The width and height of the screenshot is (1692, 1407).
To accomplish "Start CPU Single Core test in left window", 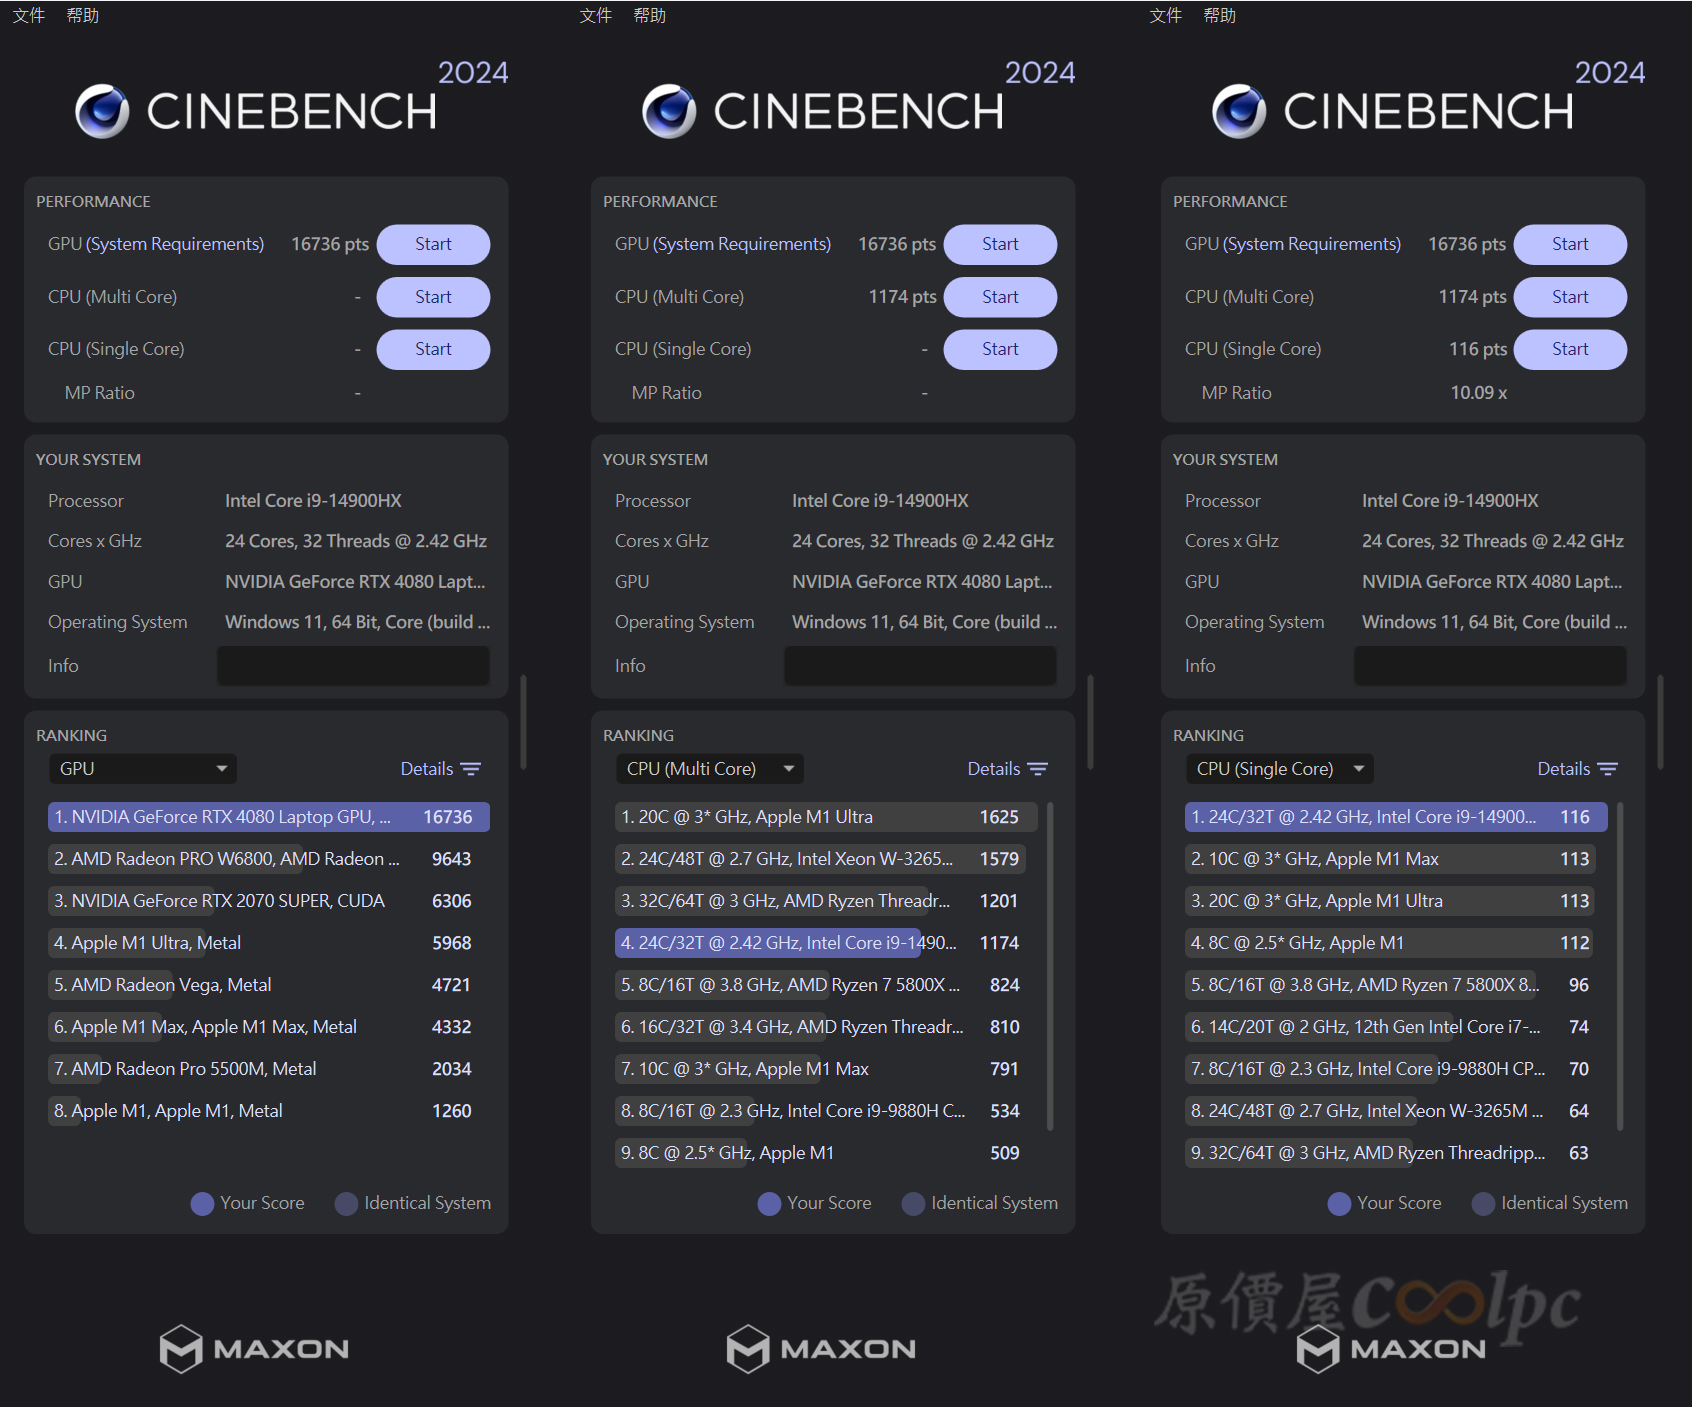I will (433, 349).
